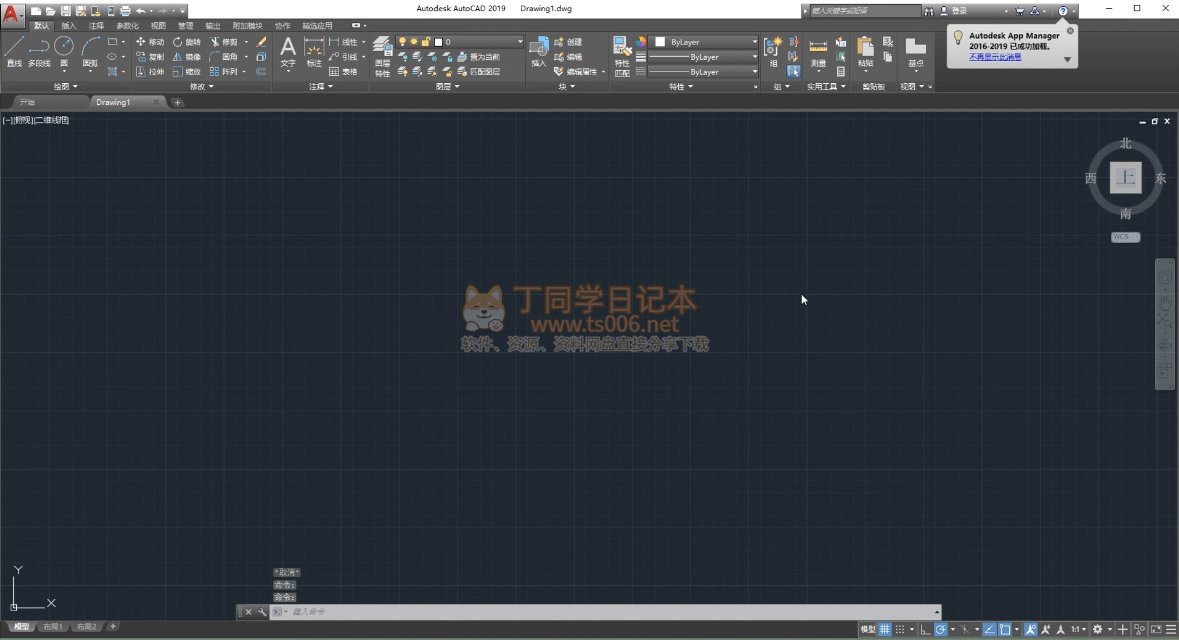The width and height of the screenshot is (1179, 640).
Task: Toggle the grid display in status bar
Action: [x=885, y=630]
